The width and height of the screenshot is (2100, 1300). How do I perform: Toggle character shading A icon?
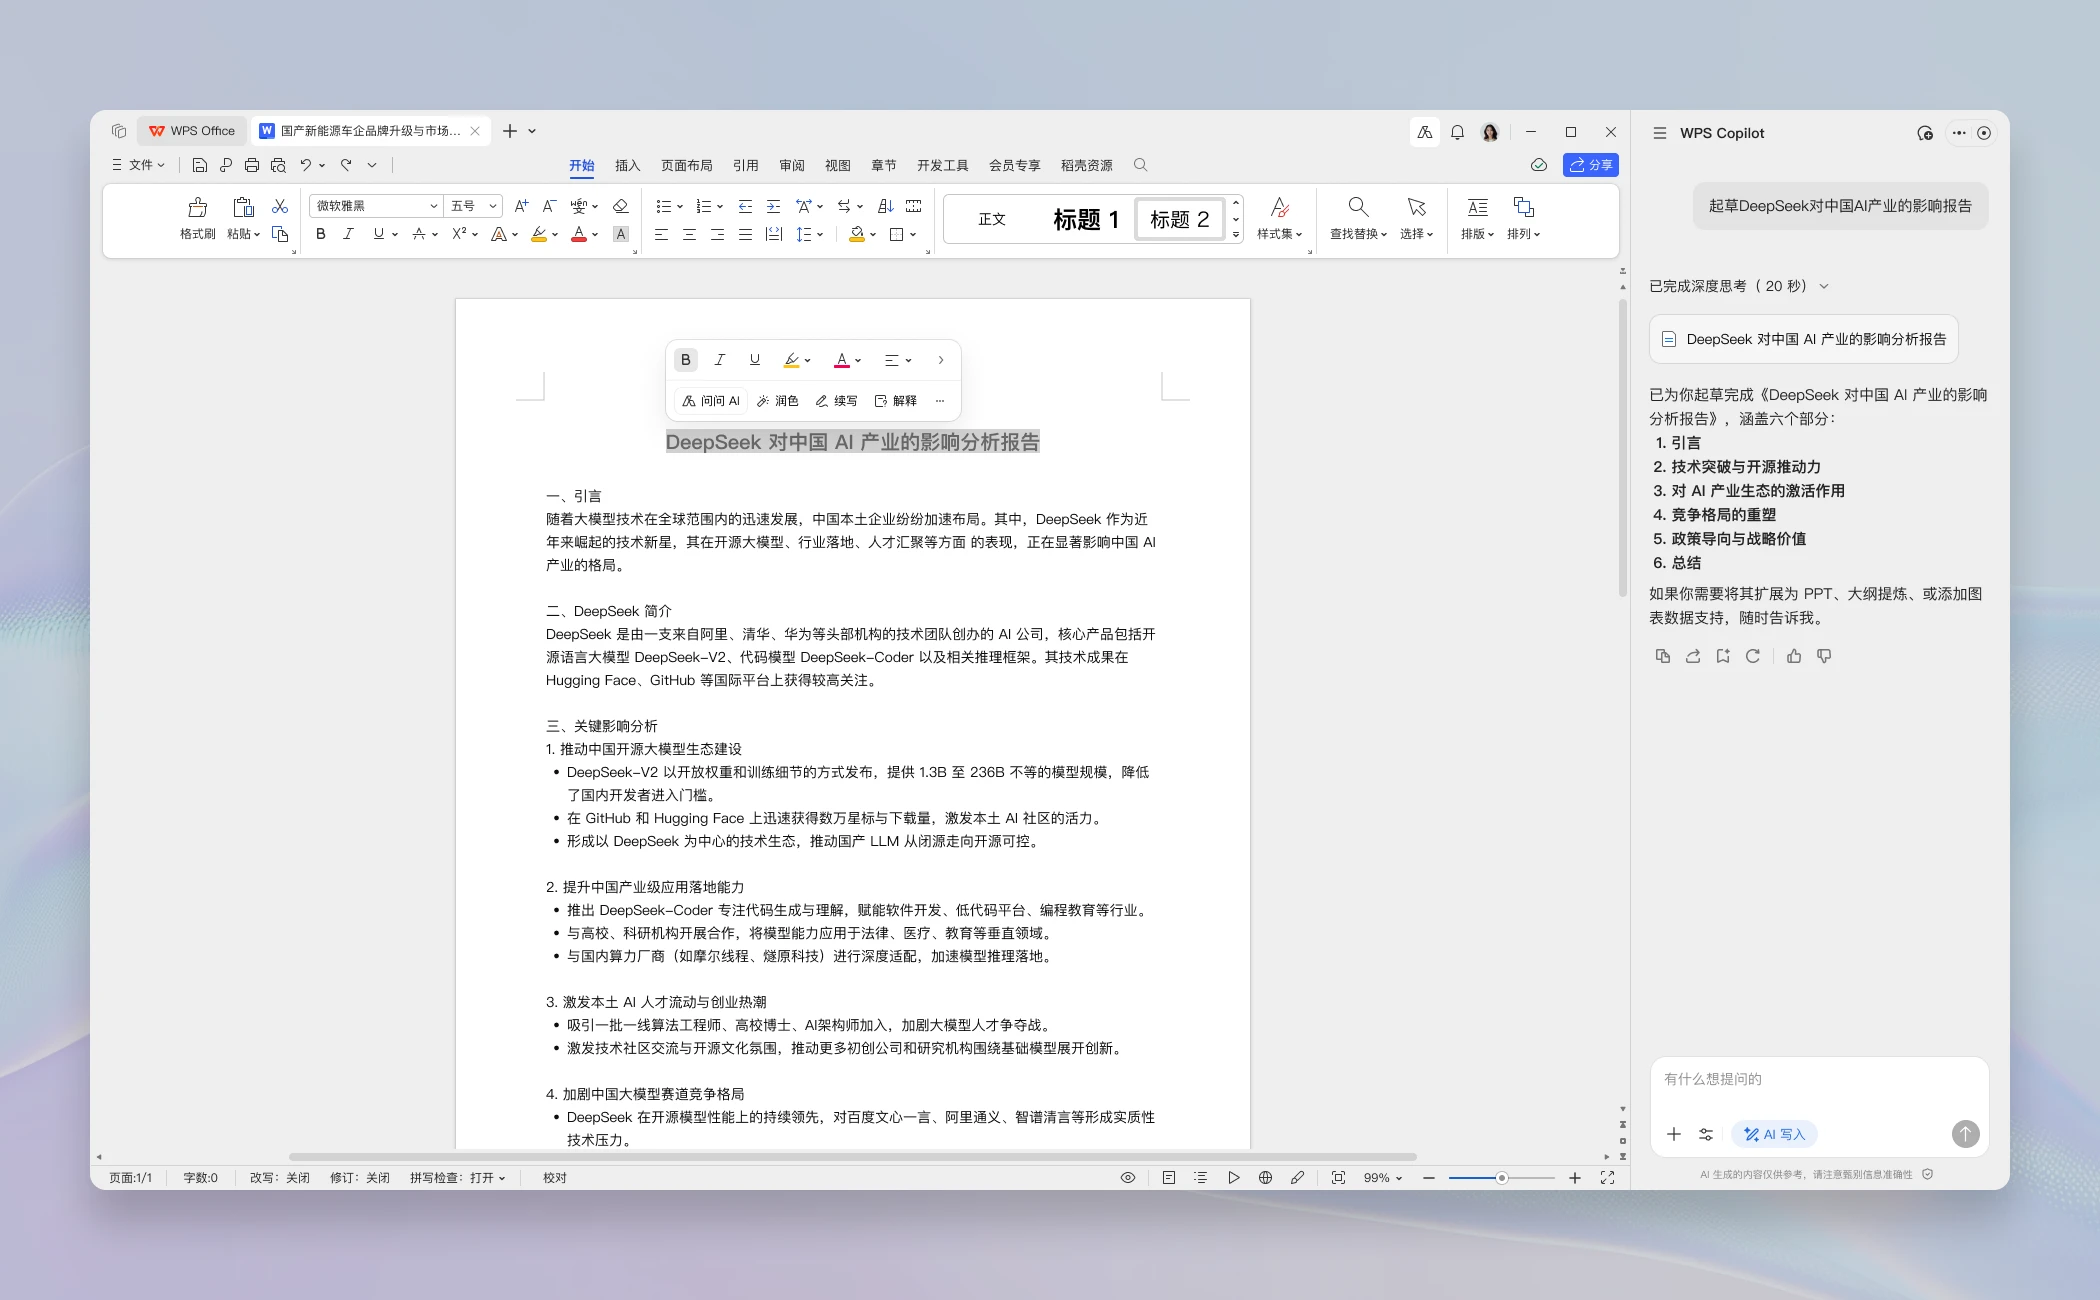621,234
